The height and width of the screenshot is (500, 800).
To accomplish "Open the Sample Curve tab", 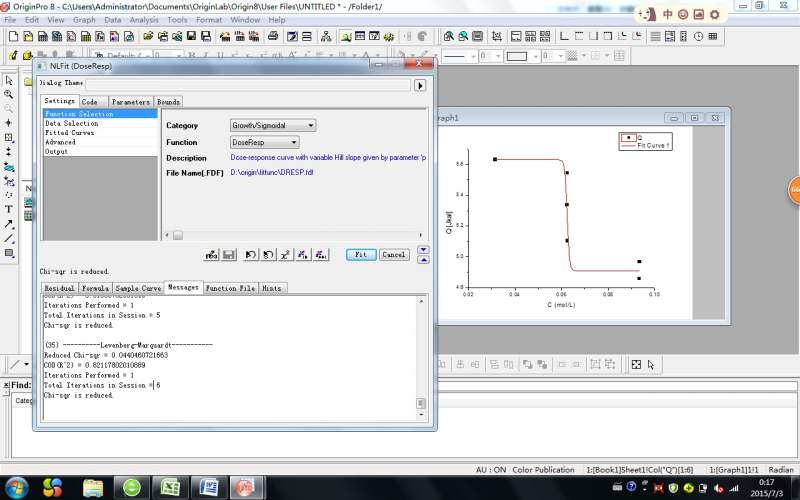I will click(x=138, y=288).
